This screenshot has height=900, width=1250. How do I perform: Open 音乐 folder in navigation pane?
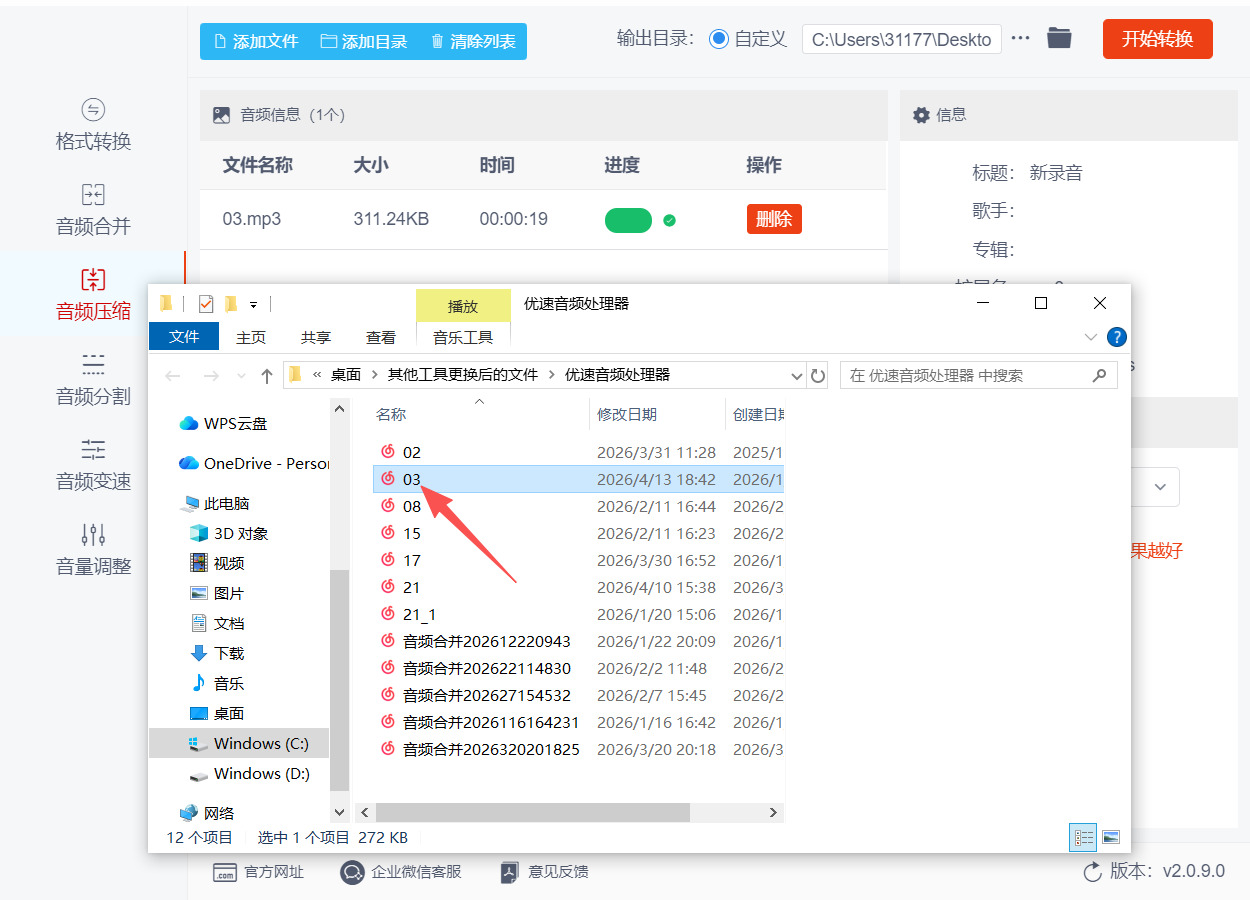[x=217, y=683]
